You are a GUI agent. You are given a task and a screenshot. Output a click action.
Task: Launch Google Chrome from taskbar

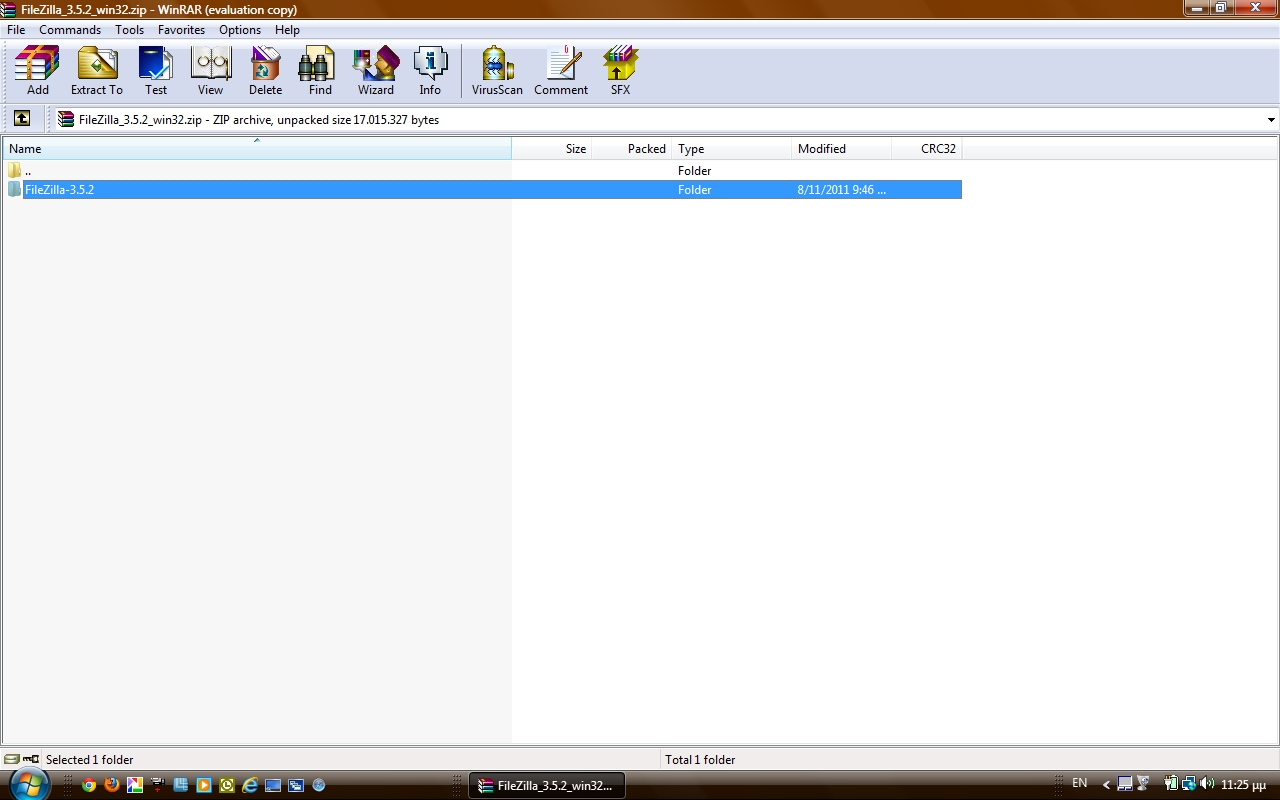(x=89, y=785)
